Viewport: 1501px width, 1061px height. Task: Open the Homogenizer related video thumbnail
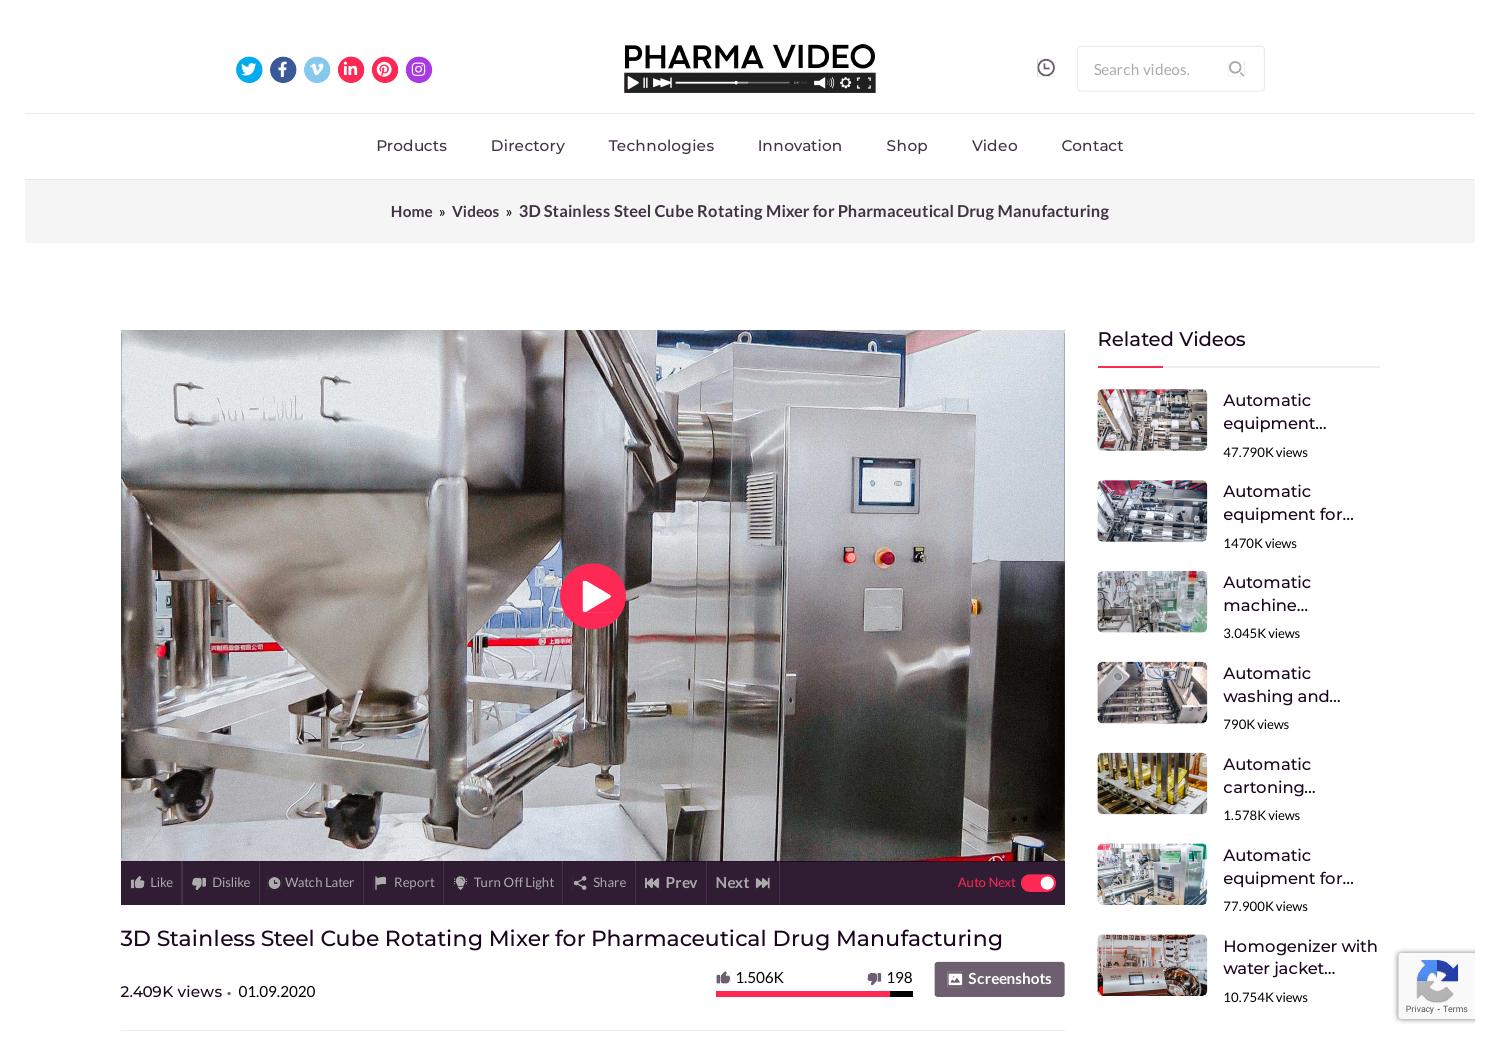click(1151, 964)
